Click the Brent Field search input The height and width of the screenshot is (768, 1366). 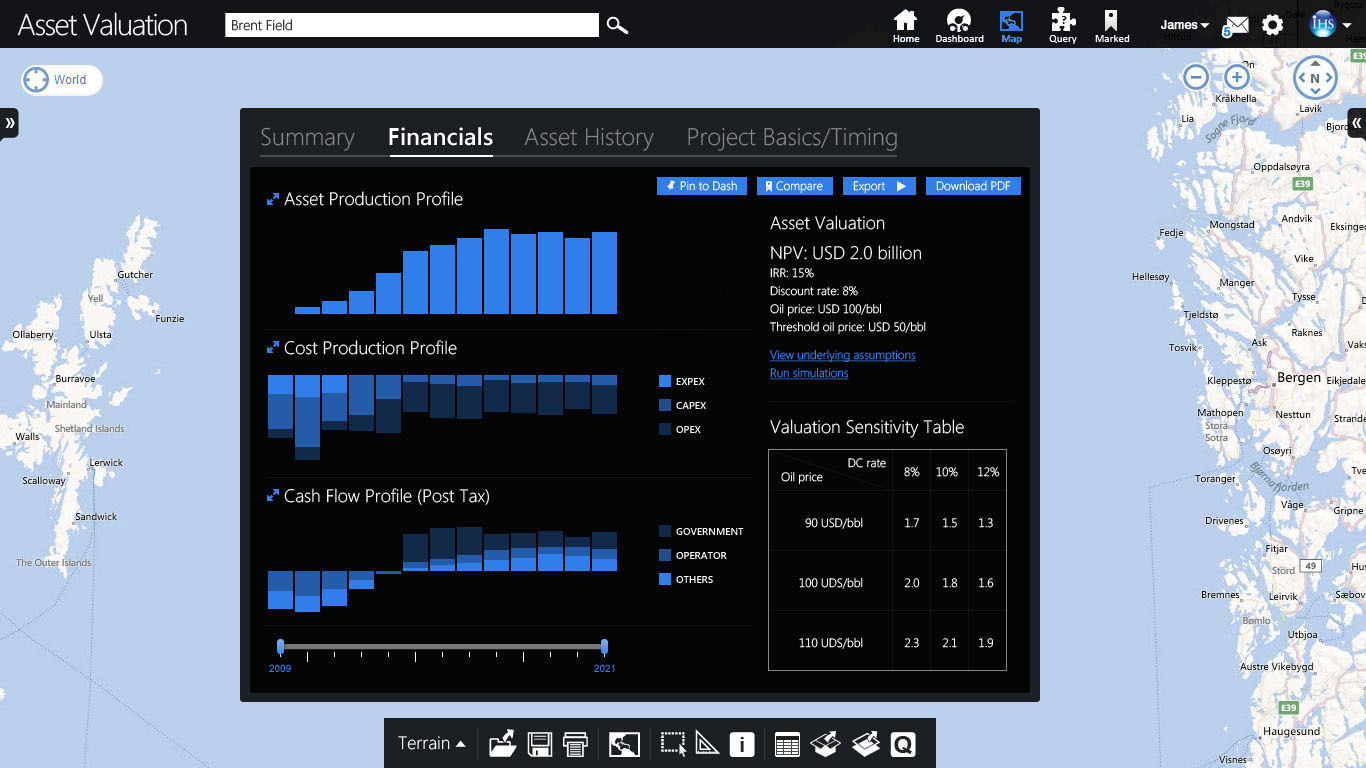pos(411,25)
